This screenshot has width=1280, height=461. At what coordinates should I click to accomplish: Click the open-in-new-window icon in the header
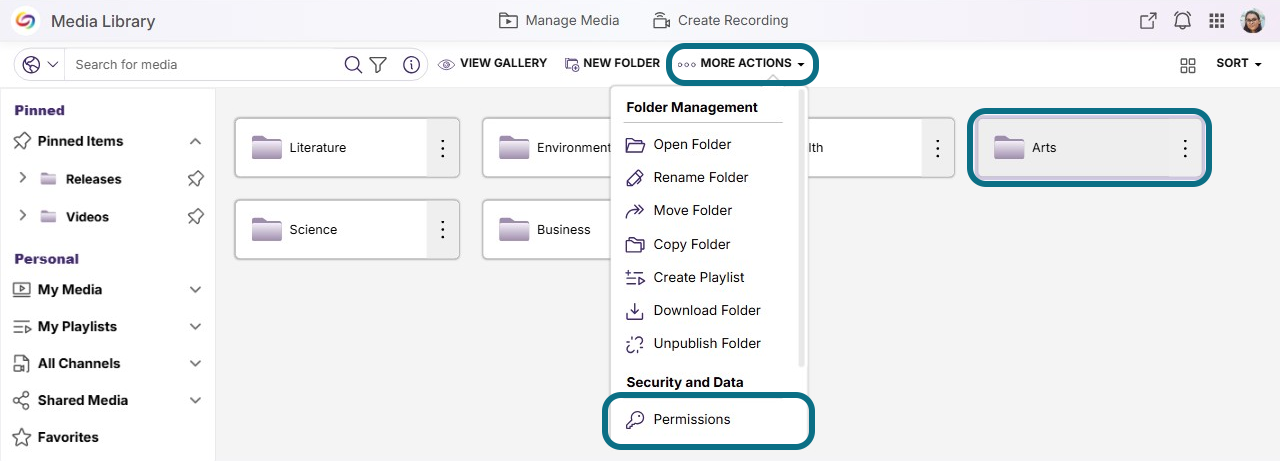1148,21
